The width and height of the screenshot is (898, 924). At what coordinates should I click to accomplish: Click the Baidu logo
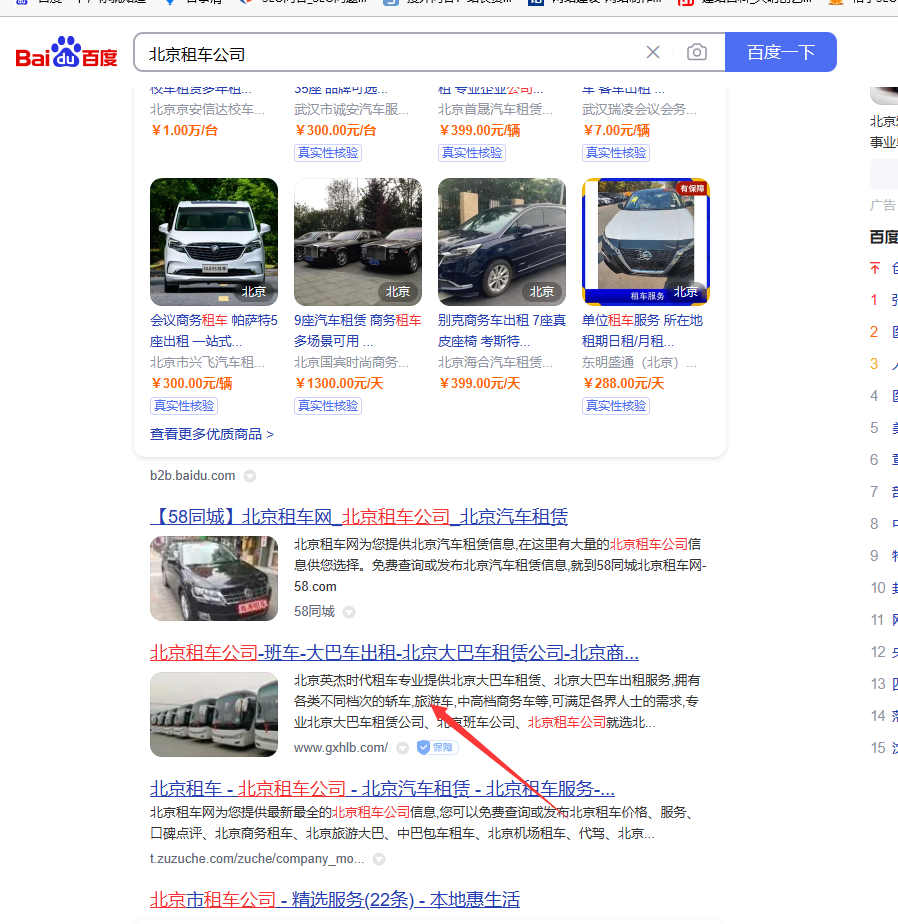coord(67,52)
